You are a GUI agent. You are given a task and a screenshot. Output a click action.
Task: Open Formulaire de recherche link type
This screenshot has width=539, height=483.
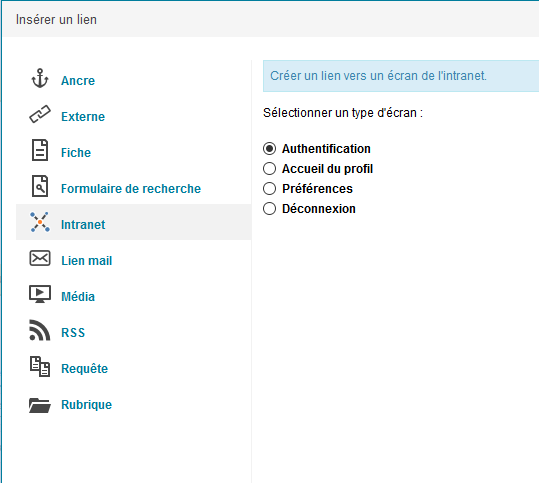[x=131, y=189]
